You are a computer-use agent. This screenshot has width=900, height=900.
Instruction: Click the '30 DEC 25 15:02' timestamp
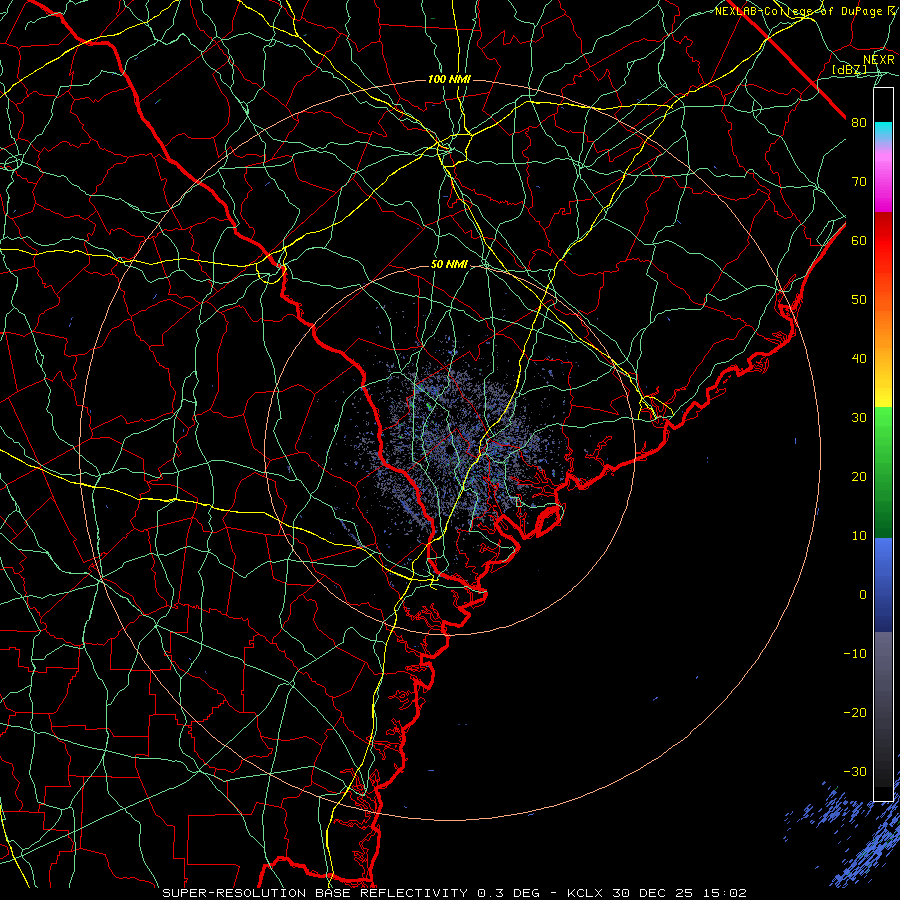680,893
